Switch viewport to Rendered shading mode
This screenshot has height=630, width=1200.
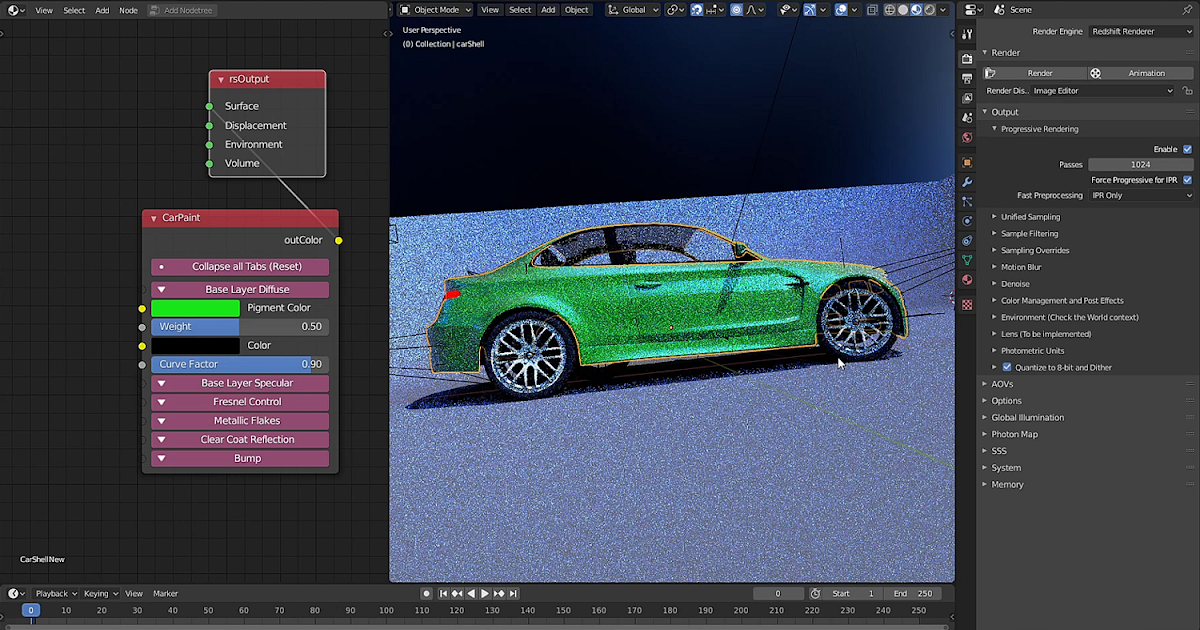click(x=929, y=9)
